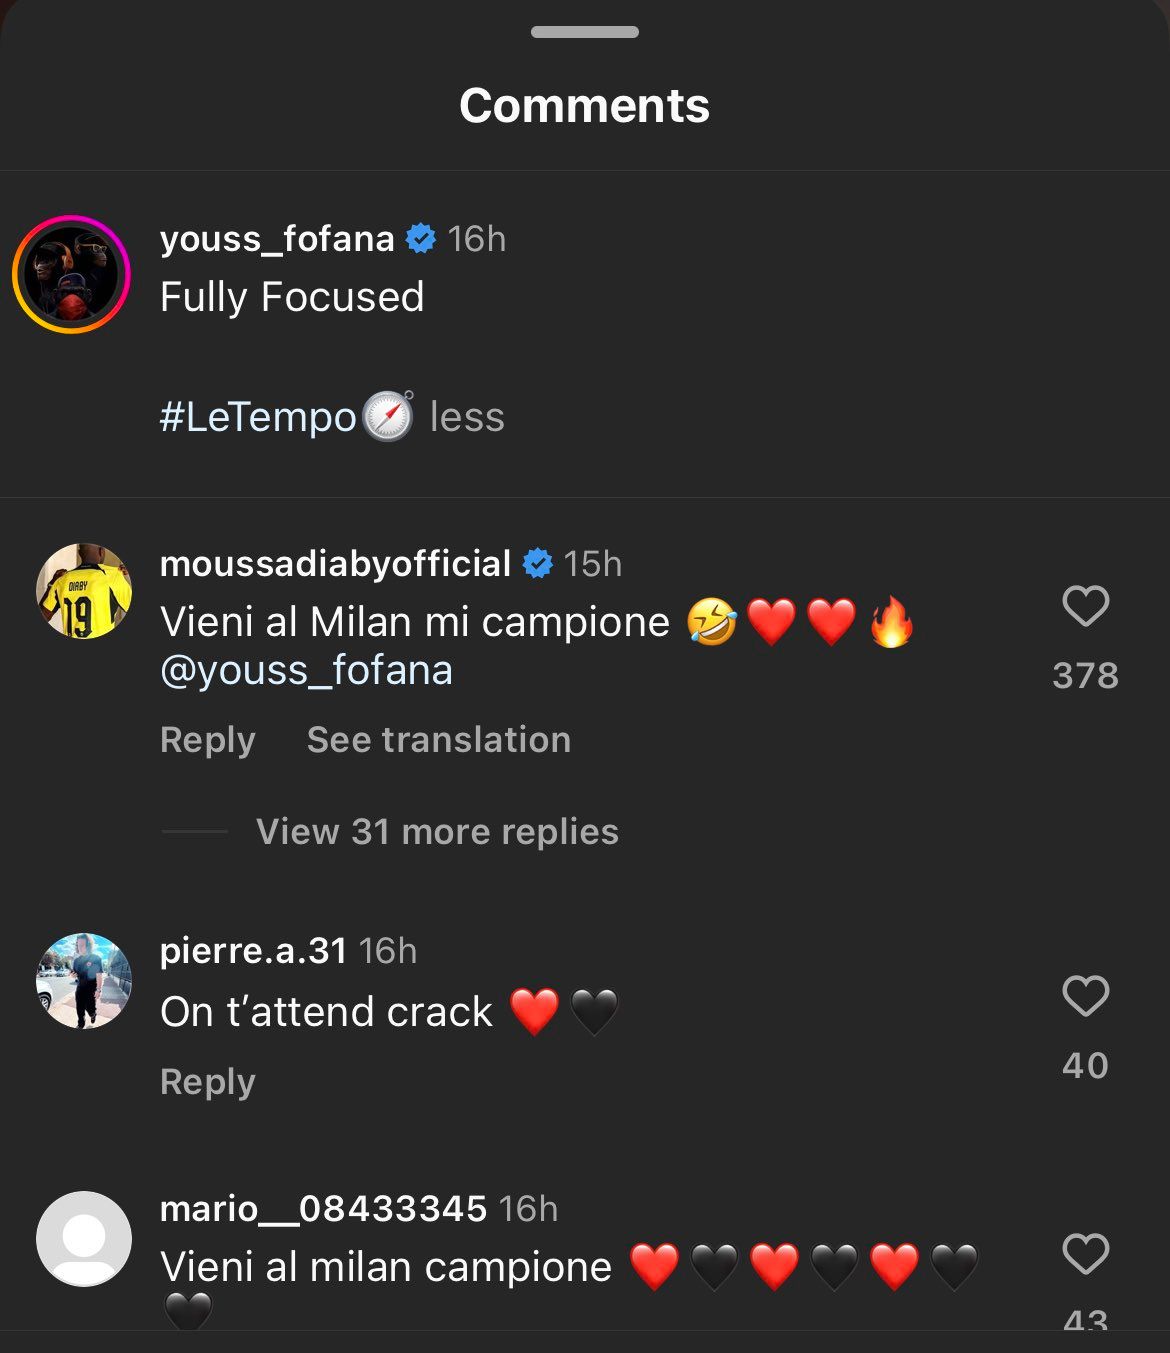The height and width of the screenshot is (1353, 1170).
Task: Expand View 31 more replies
Action: (435, 831)
